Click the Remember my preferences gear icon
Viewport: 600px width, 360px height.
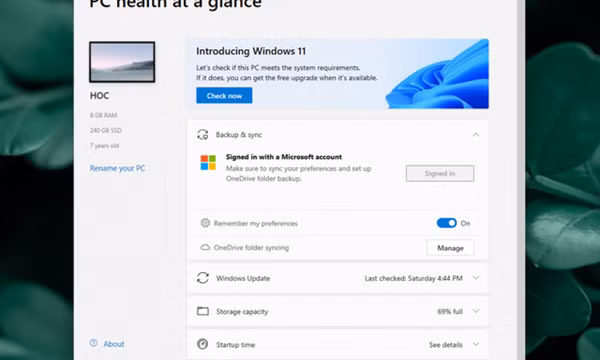tap(205, 223)
